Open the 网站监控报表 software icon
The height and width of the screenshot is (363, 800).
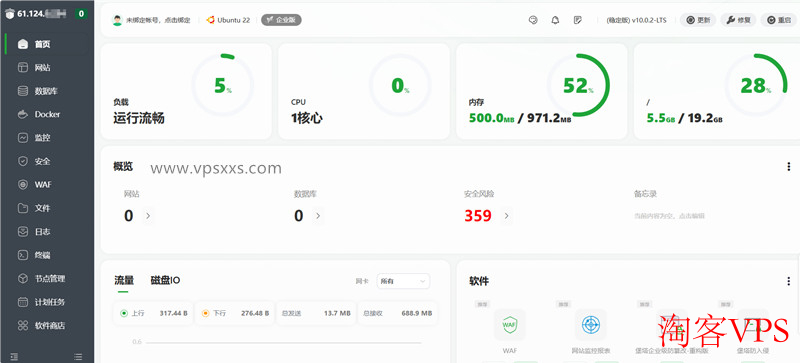(x=591, y=325)
